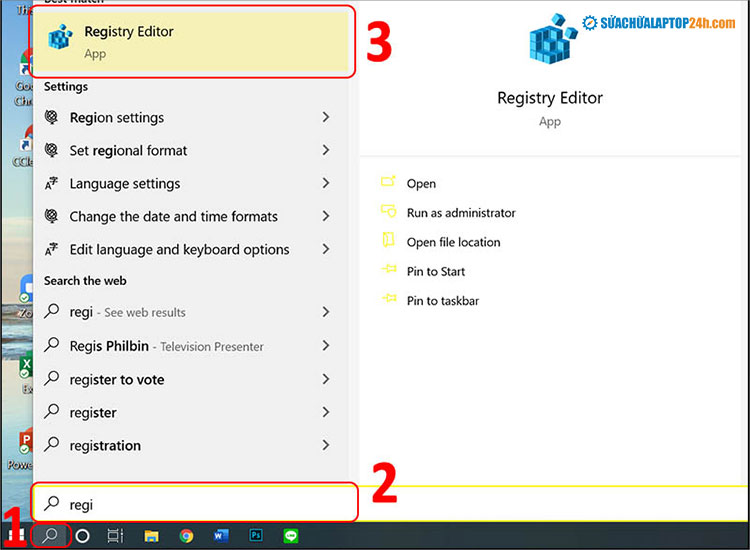Click the magnifier icon beside register to vote

[51, 378]
